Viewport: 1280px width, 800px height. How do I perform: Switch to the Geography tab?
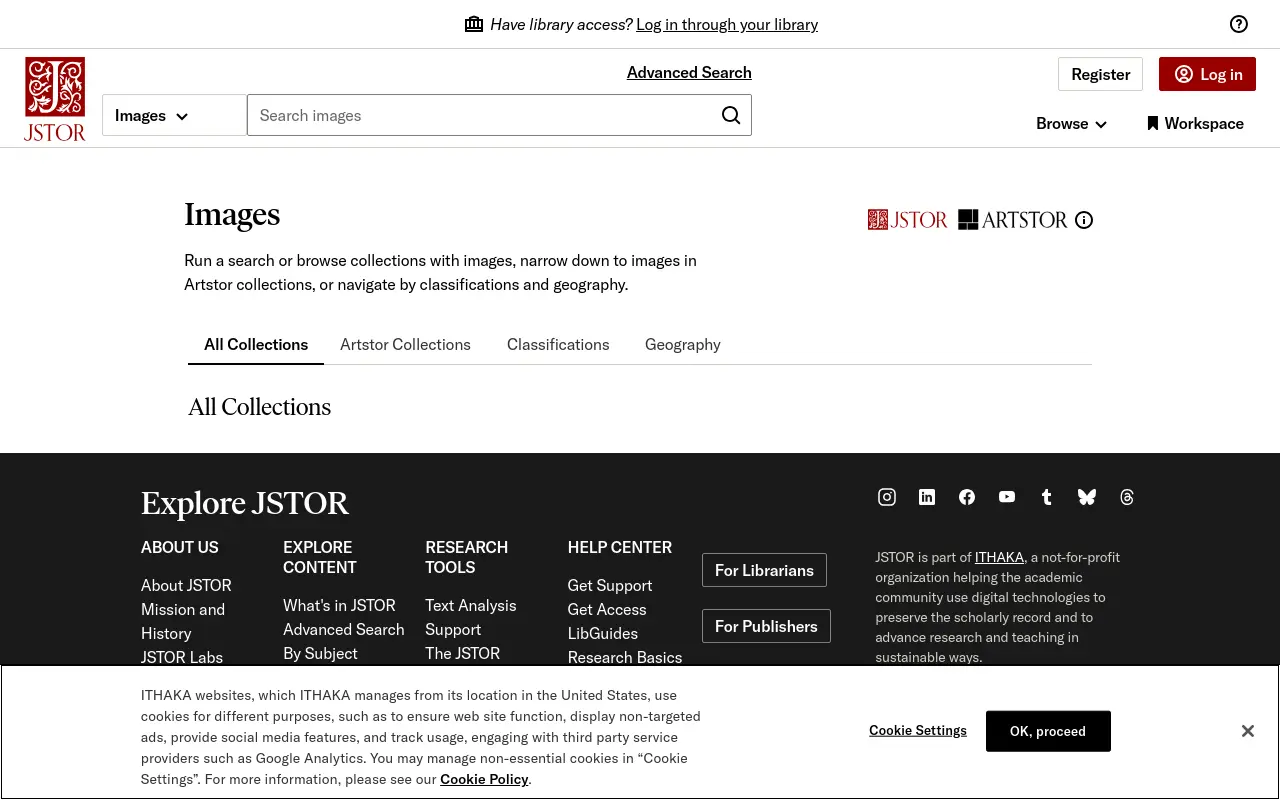[x=683, y=344]
